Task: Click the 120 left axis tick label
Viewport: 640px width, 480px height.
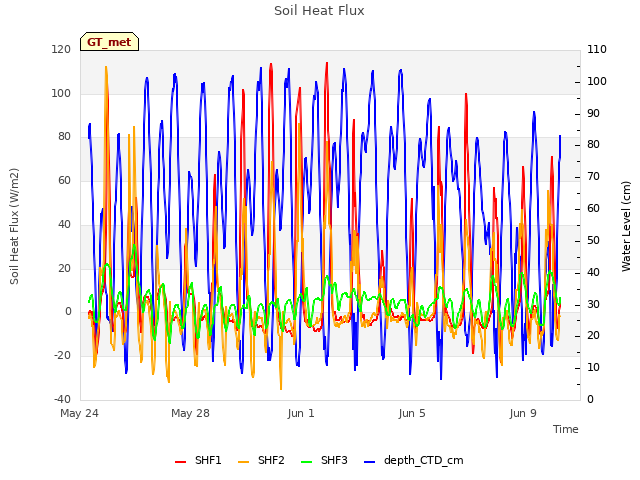Action: [61, 49]
